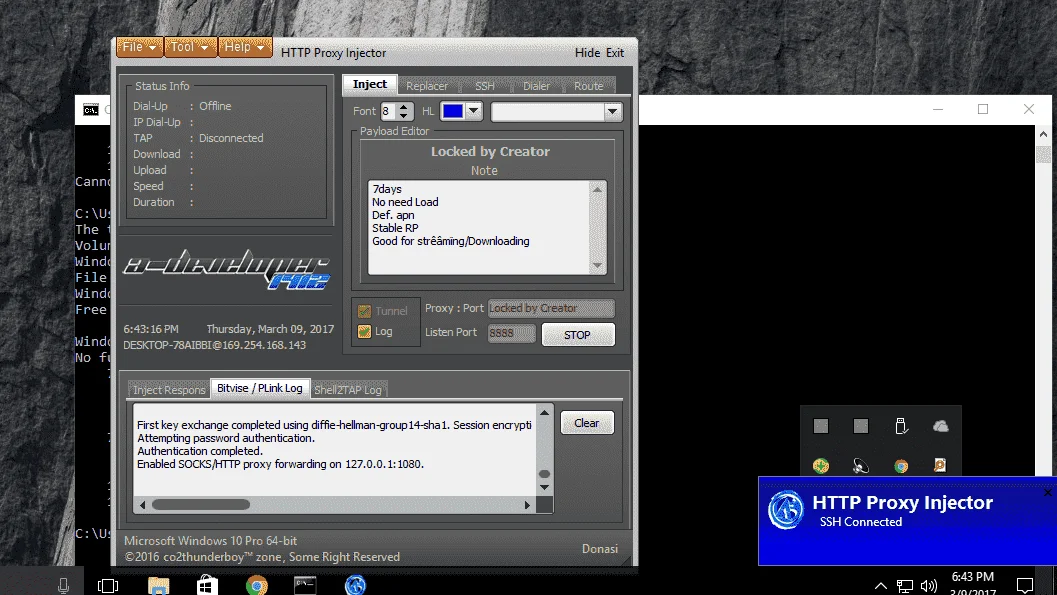Switch to the Dialer tab
The width and height of the screenshot is (1057, 595).
536,86
